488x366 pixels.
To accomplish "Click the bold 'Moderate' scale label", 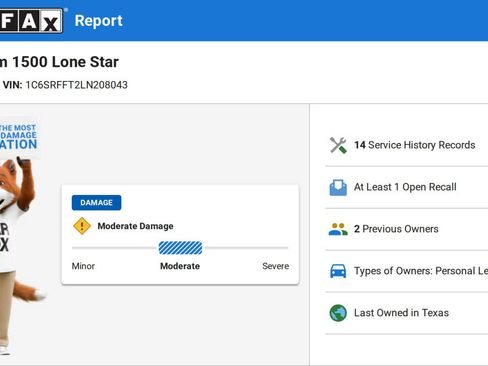I will coord(180,266).
